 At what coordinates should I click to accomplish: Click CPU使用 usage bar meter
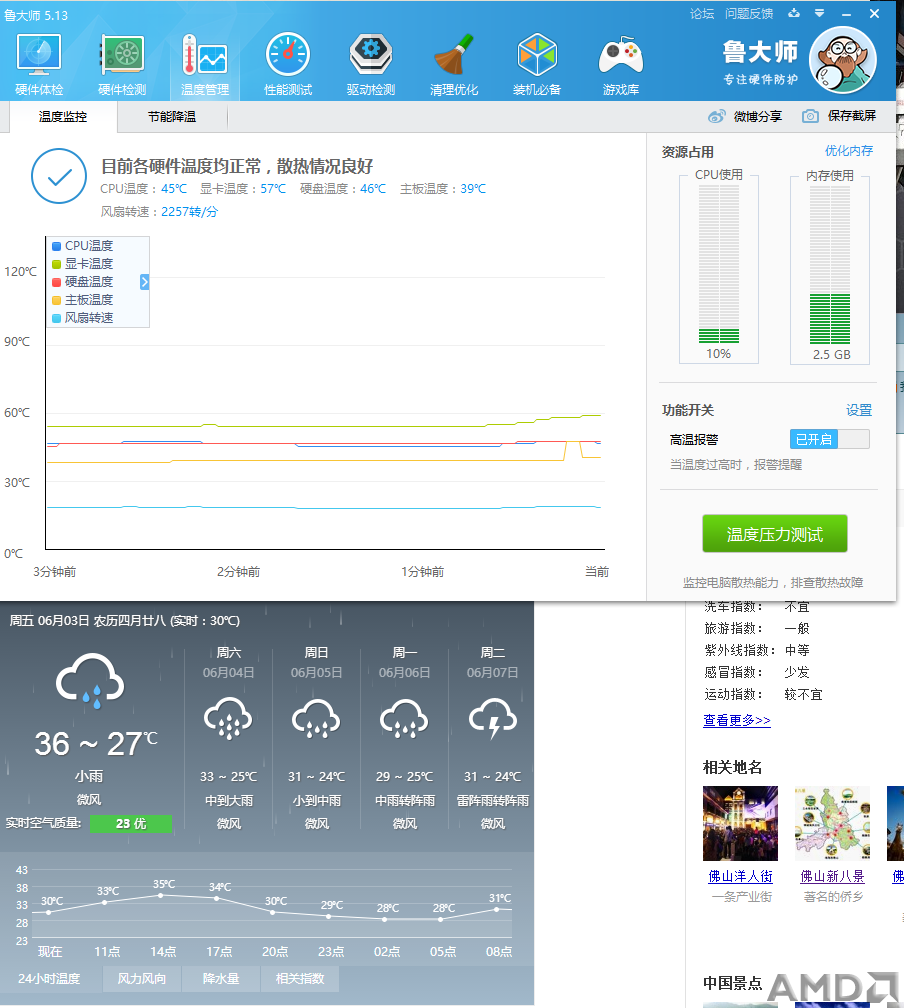(x=719, y=264)
